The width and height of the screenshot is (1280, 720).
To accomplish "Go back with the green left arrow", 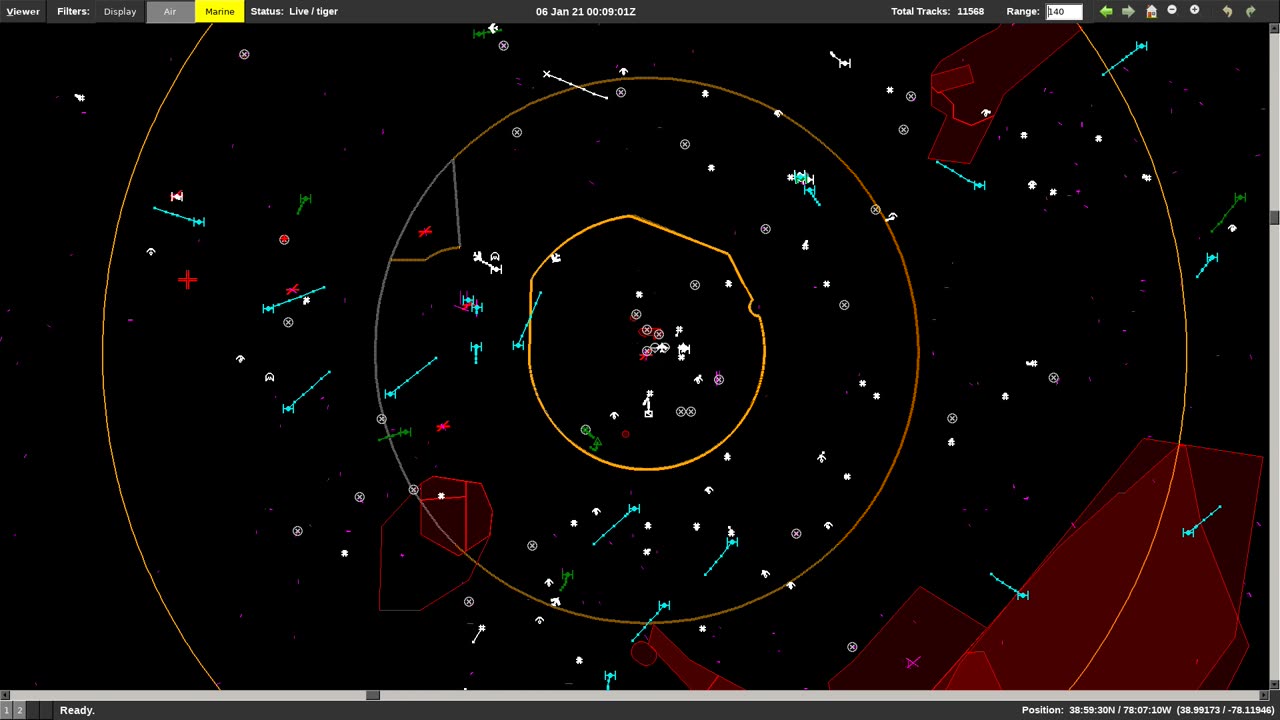I will click(x=1106, y=11).
